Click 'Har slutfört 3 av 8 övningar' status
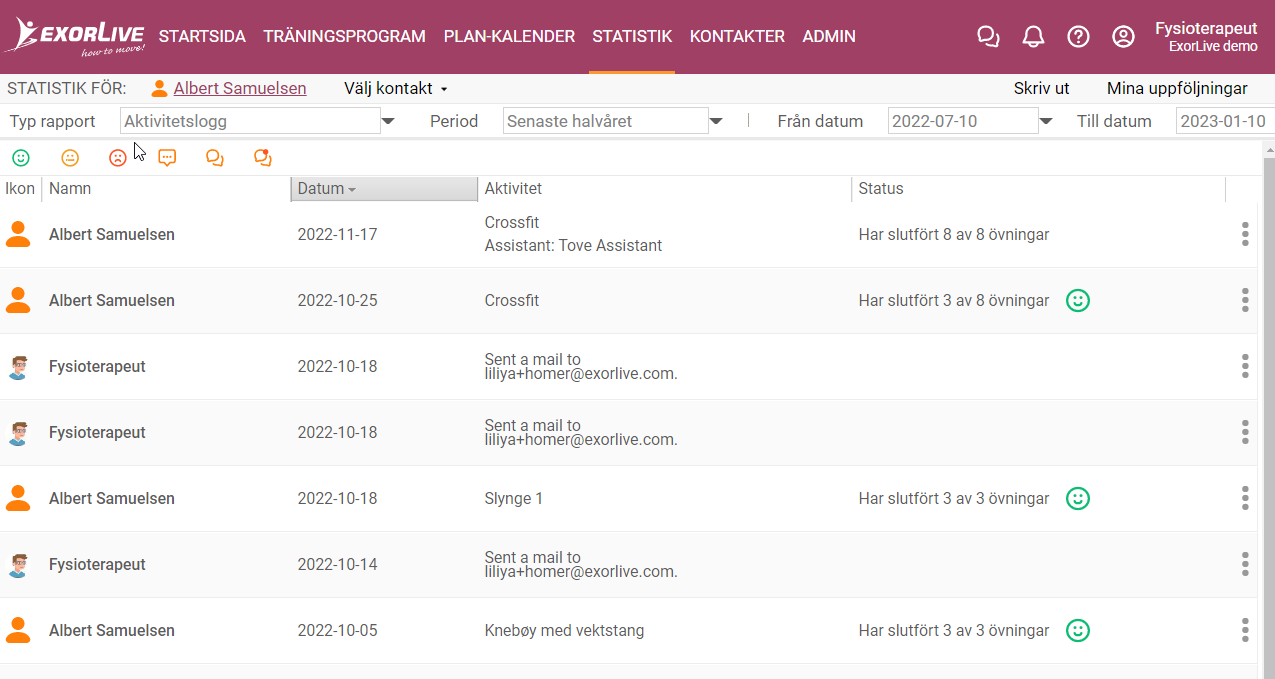 954,300
